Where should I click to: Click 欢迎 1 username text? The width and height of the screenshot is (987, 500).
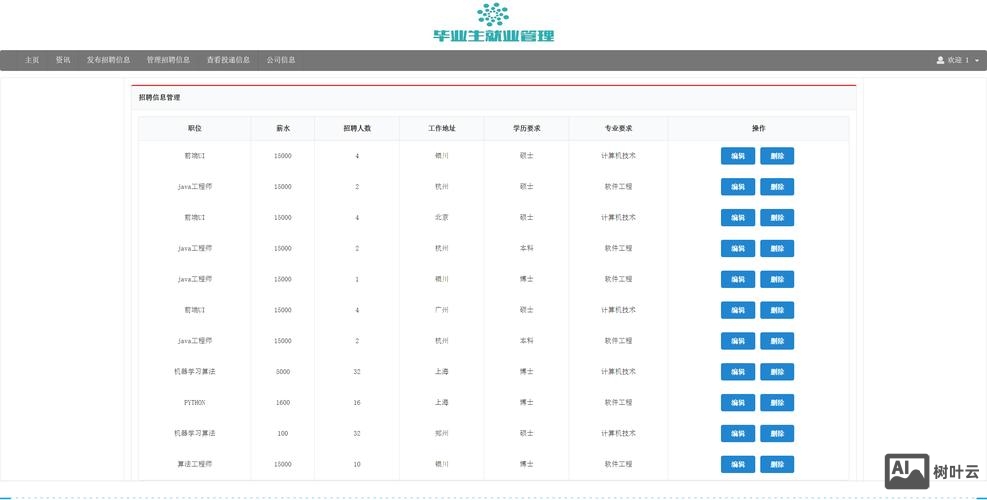958,60
